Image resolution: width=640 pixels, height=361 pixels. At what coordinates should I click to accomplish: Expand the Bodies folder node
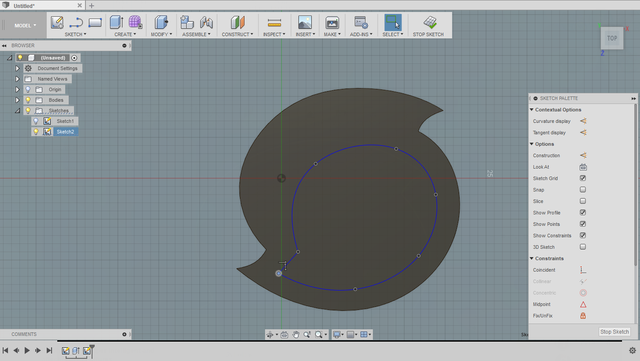pos(17,100)
